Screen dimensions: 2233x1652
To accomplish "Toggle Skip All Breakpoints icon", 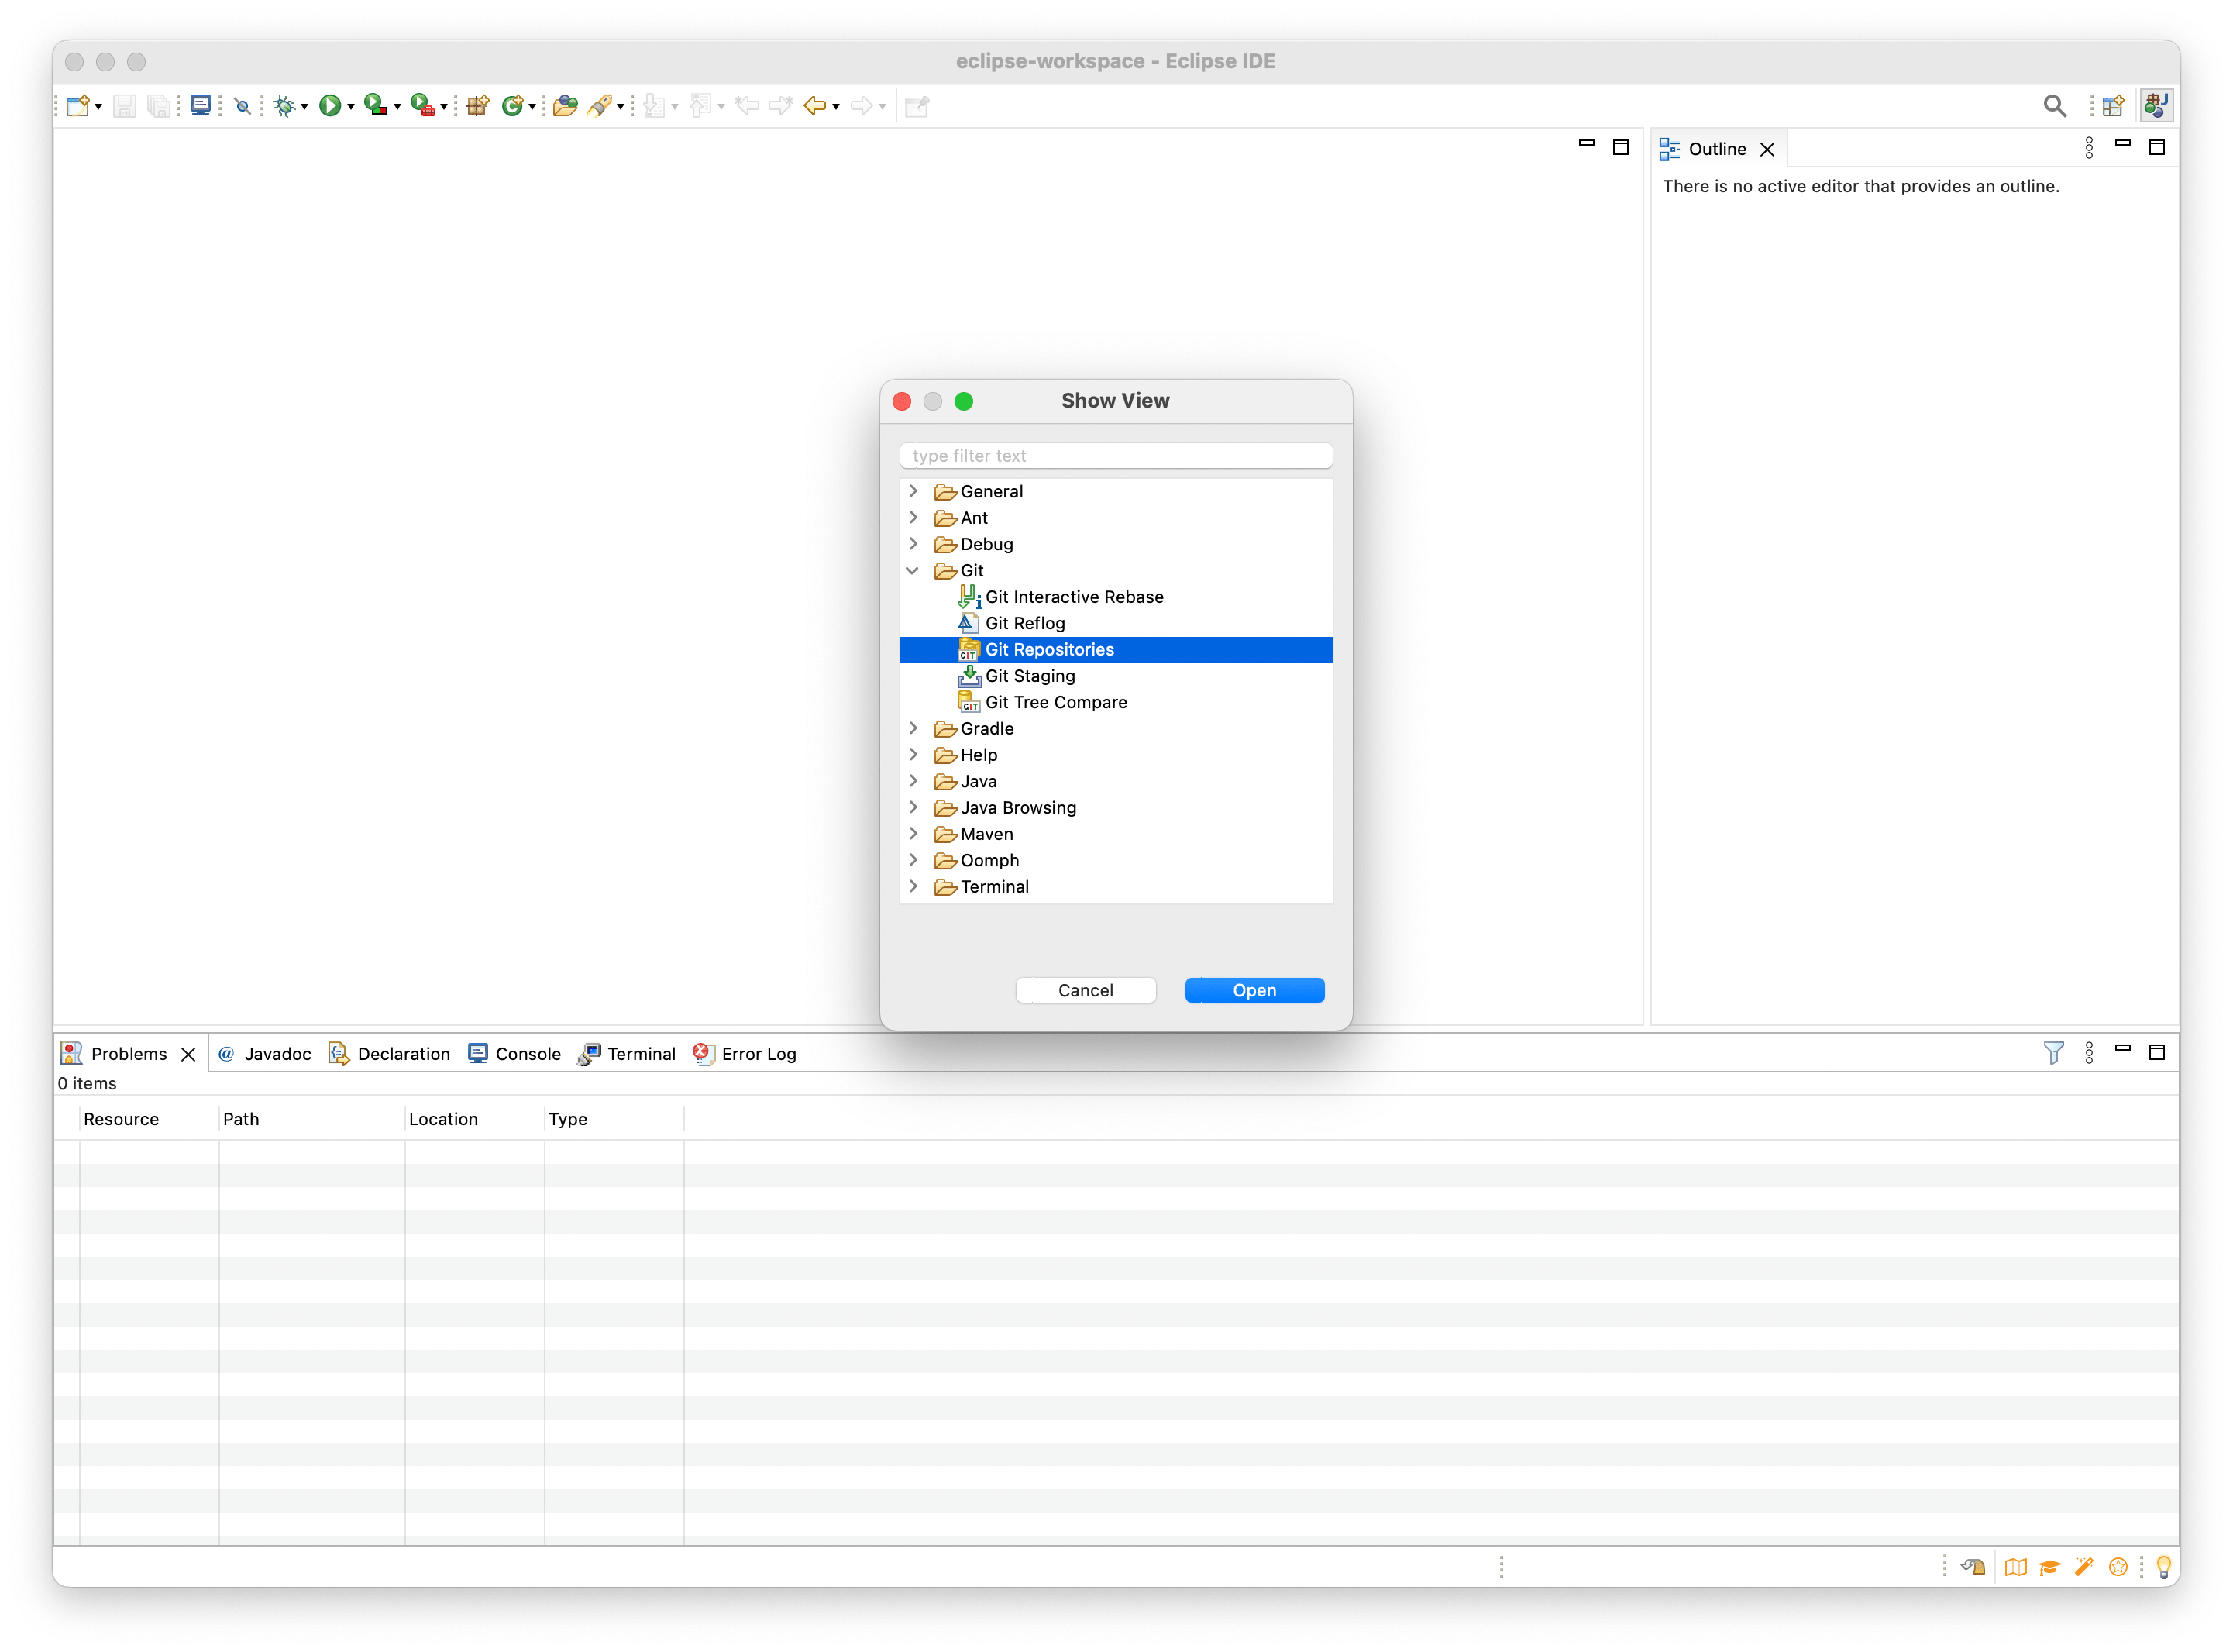I will (x=242, y=105).
